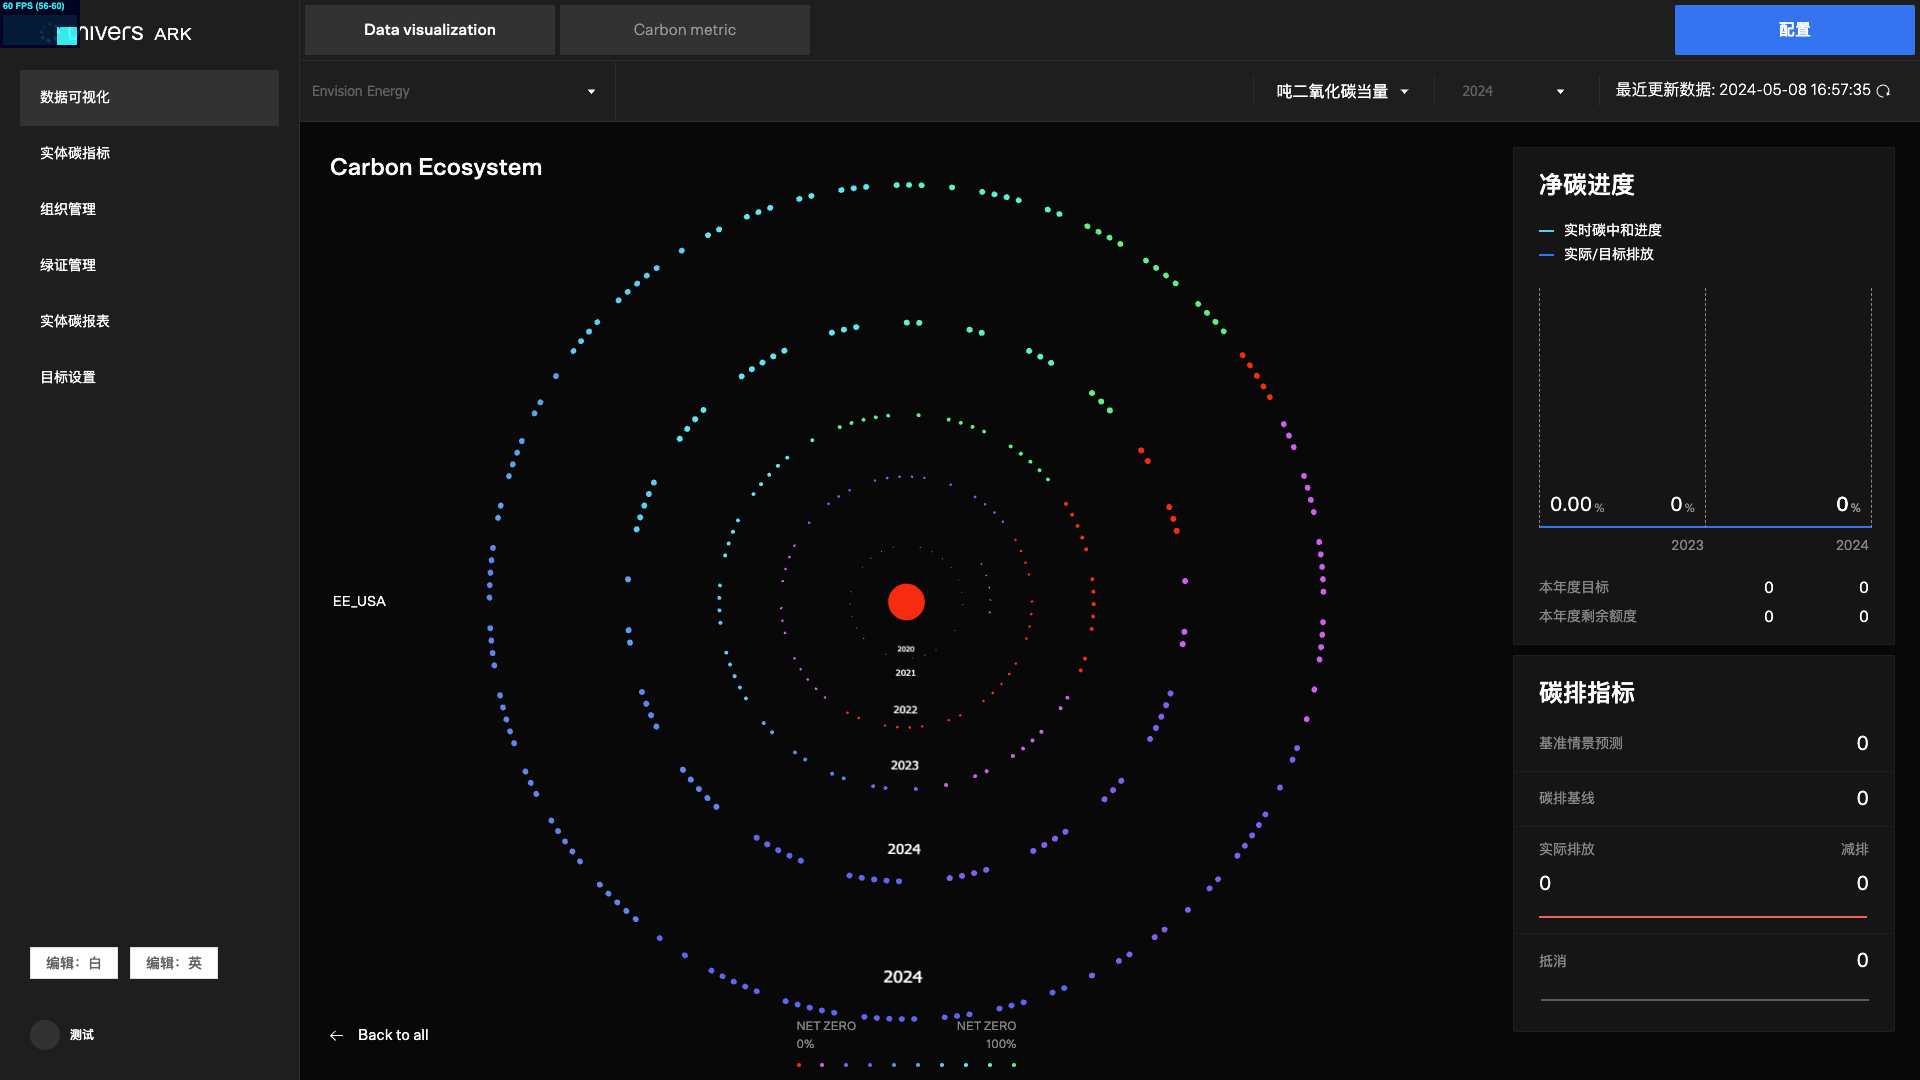This screenshot has height=1080, width=1920.
Task: Expand the 吨二氧化碳当量 unit dropdown
Action: click(x=1342, y=91)
